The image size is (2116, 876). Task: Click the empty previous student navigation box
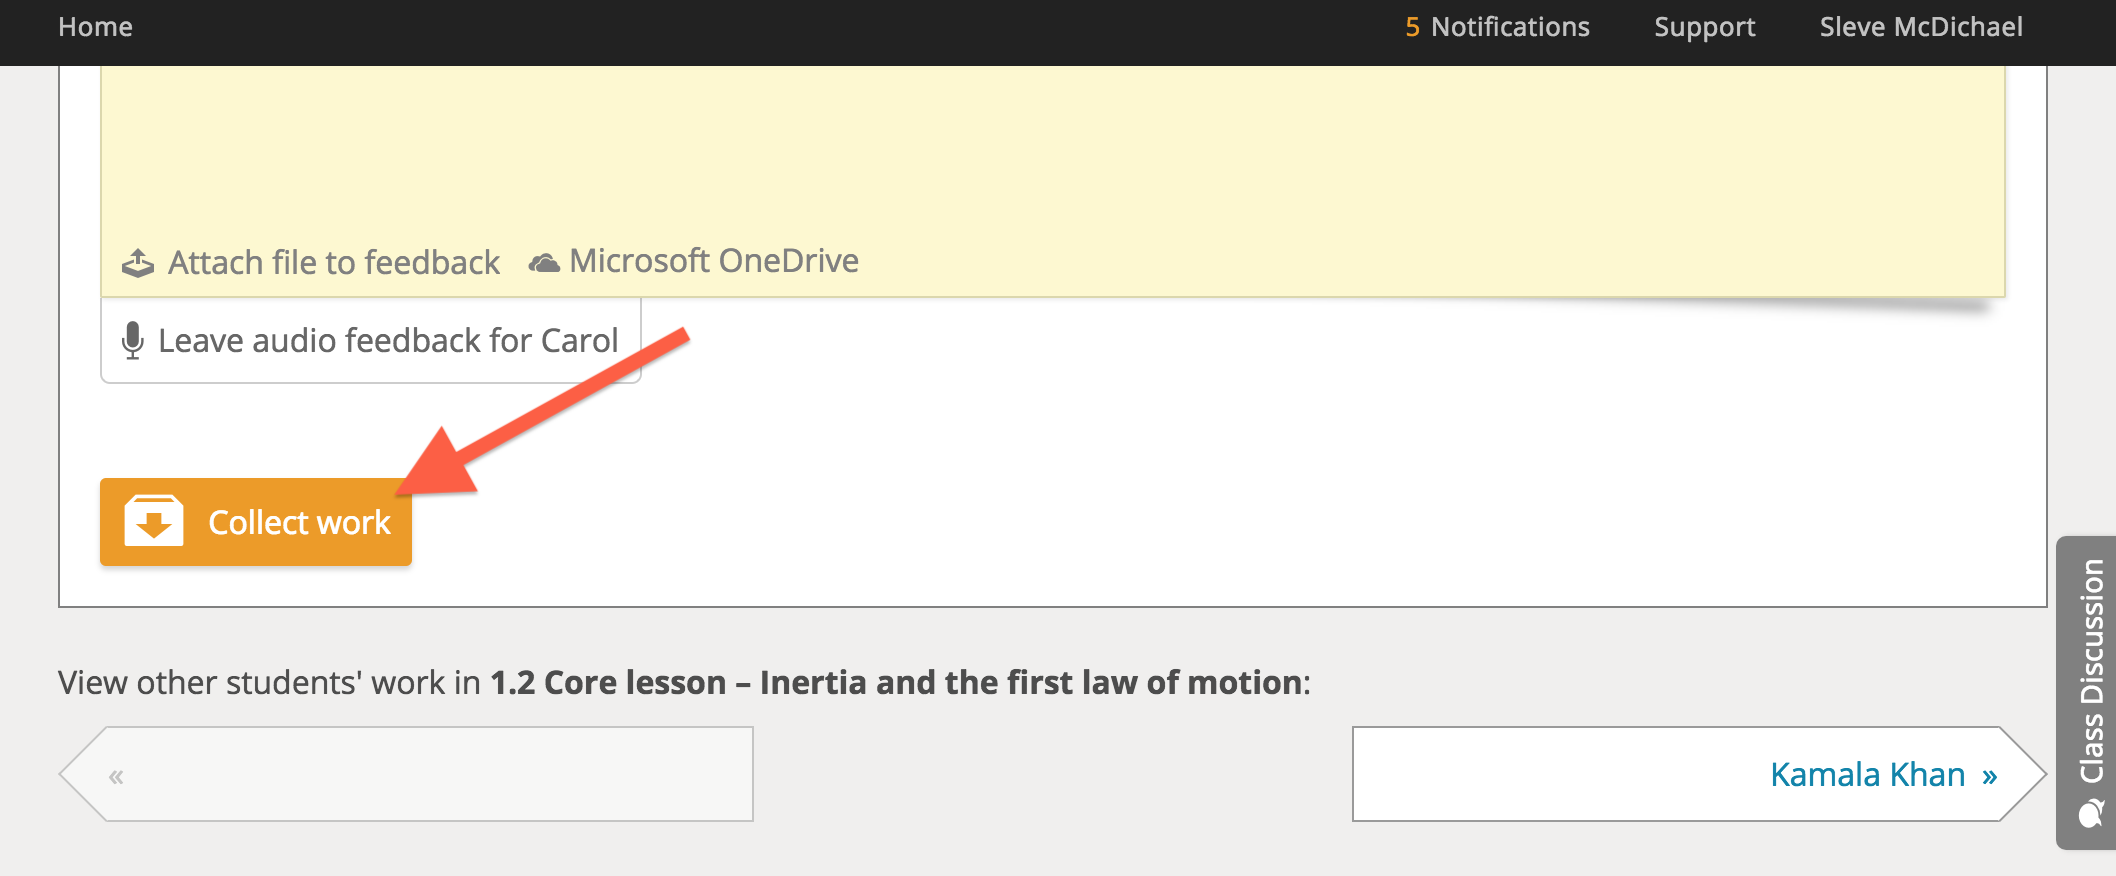(x=407, y=774)
